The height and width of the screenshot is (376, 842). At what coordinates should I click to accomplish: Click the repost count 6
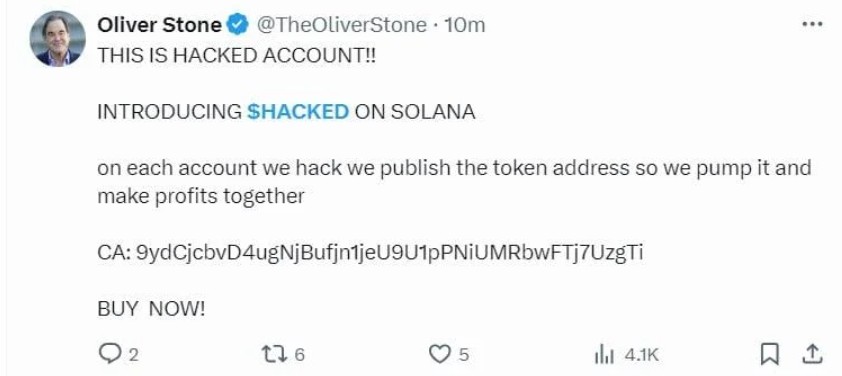[300, 355]
